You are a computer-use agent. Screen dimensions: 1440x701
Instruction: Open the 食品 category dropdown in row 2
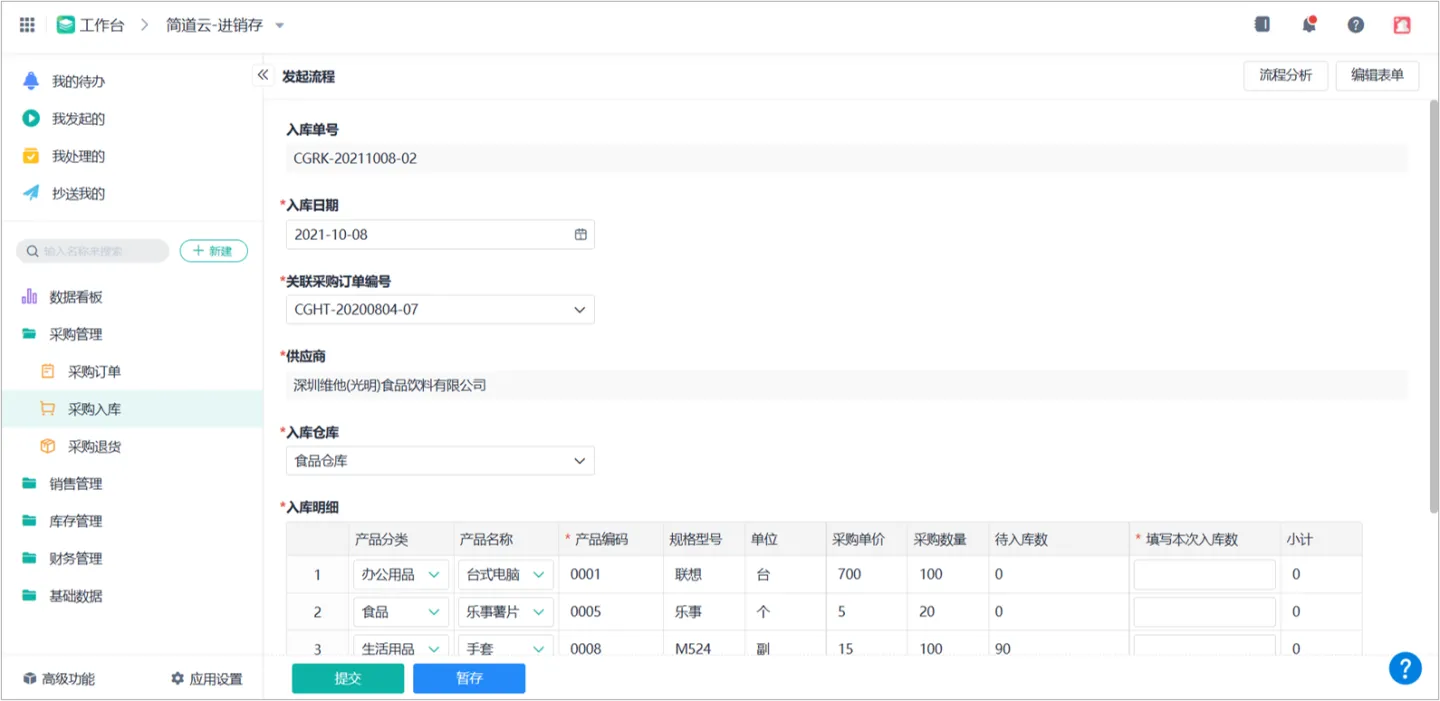[400, 611]
